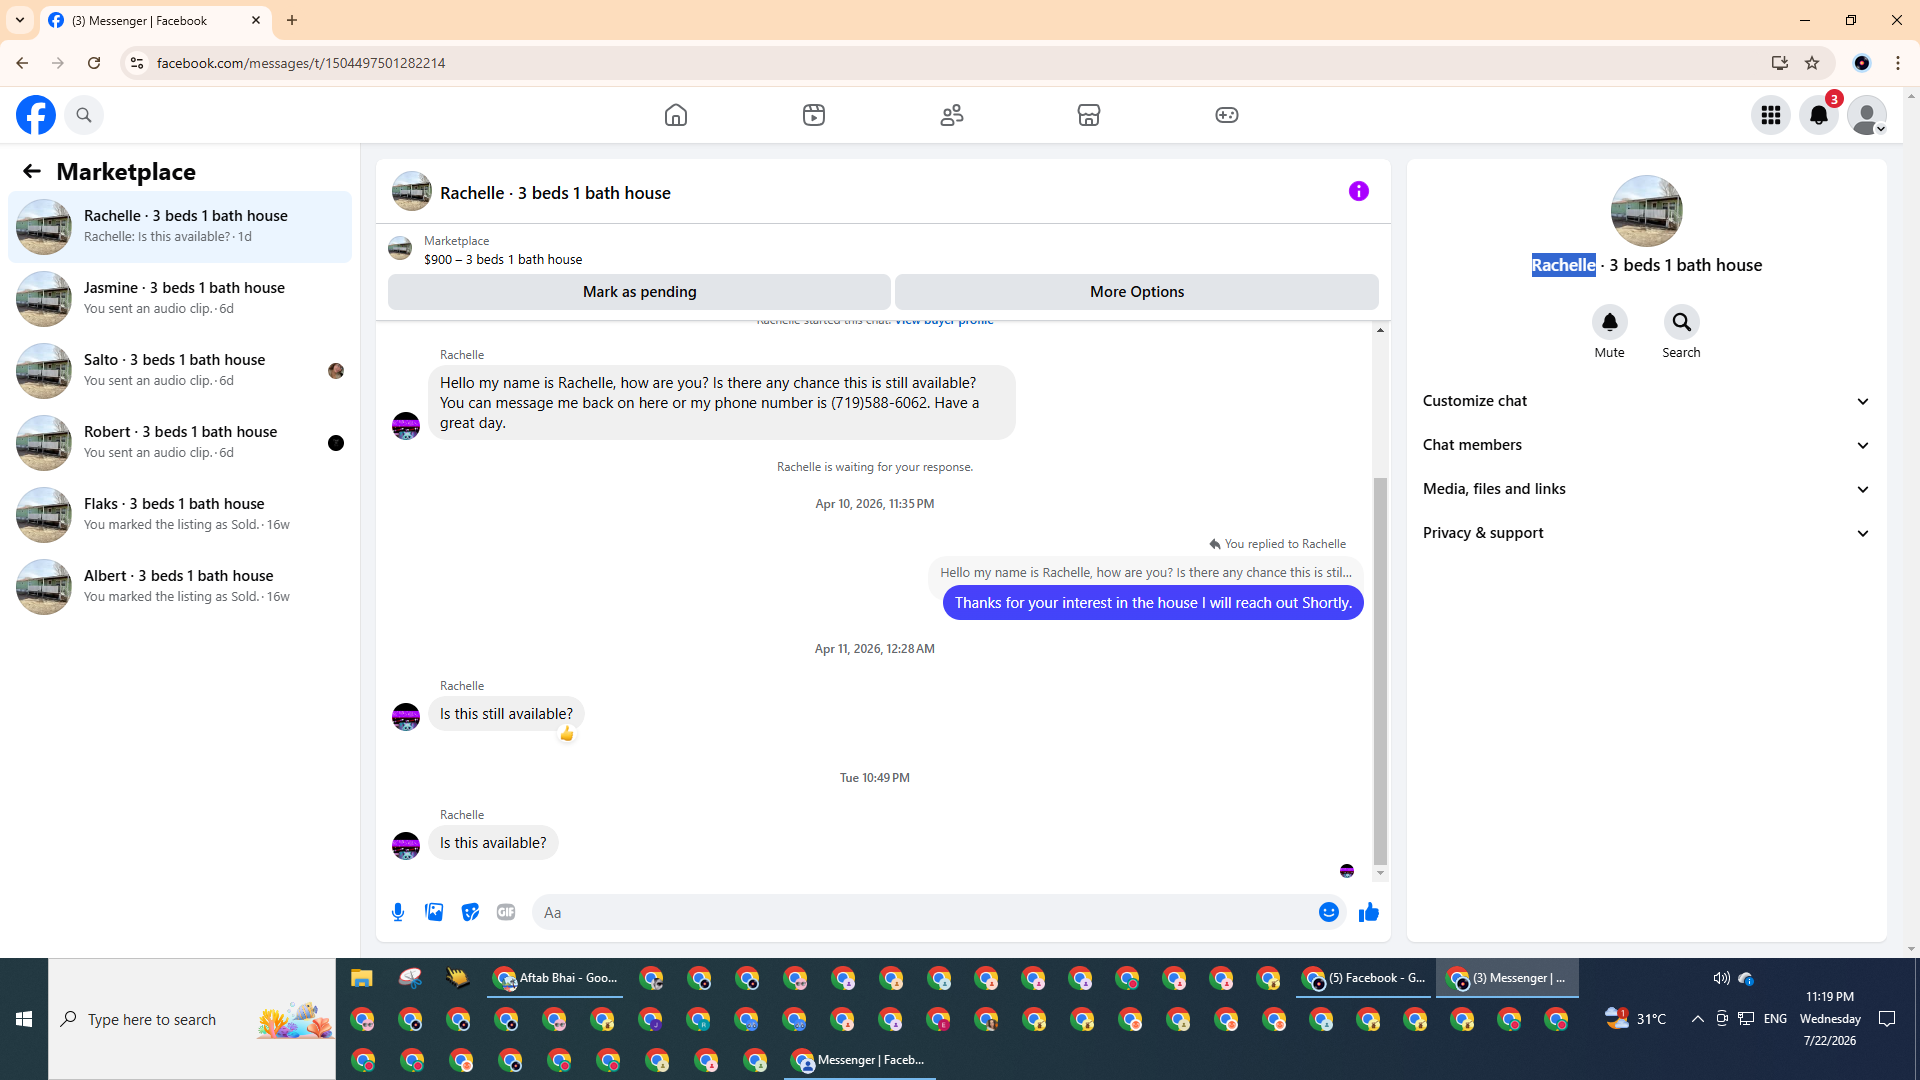Open Facebook search magnifier icon
The width and height of the screenshot is (1920, 1080).
[x=84, y=115]
